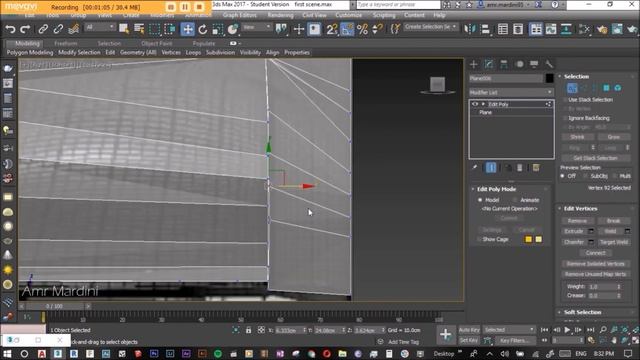Click Remove Isolated Vertices button
The height and width of the screenshot is (360, 640).
pos(596,264)
